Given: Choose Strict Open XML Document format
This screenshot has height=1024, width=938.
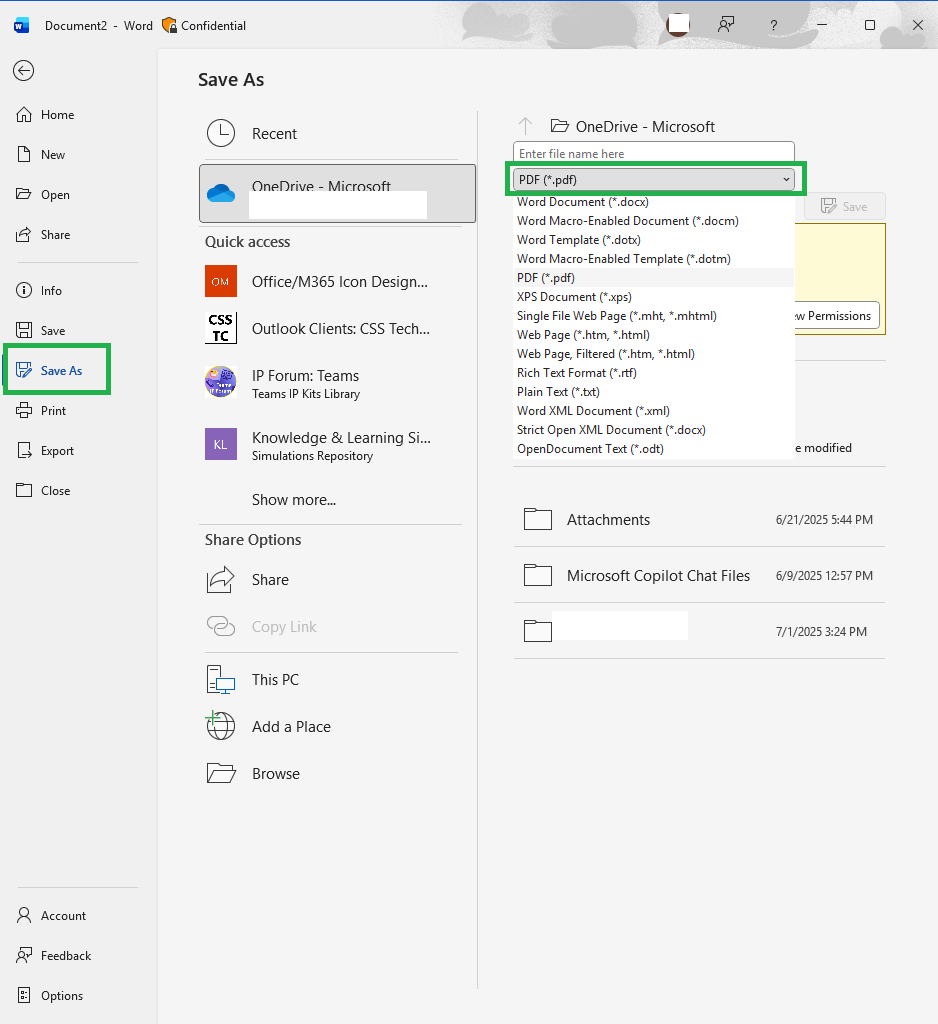Looking at the screenshot, I should [x=653, y=429].
